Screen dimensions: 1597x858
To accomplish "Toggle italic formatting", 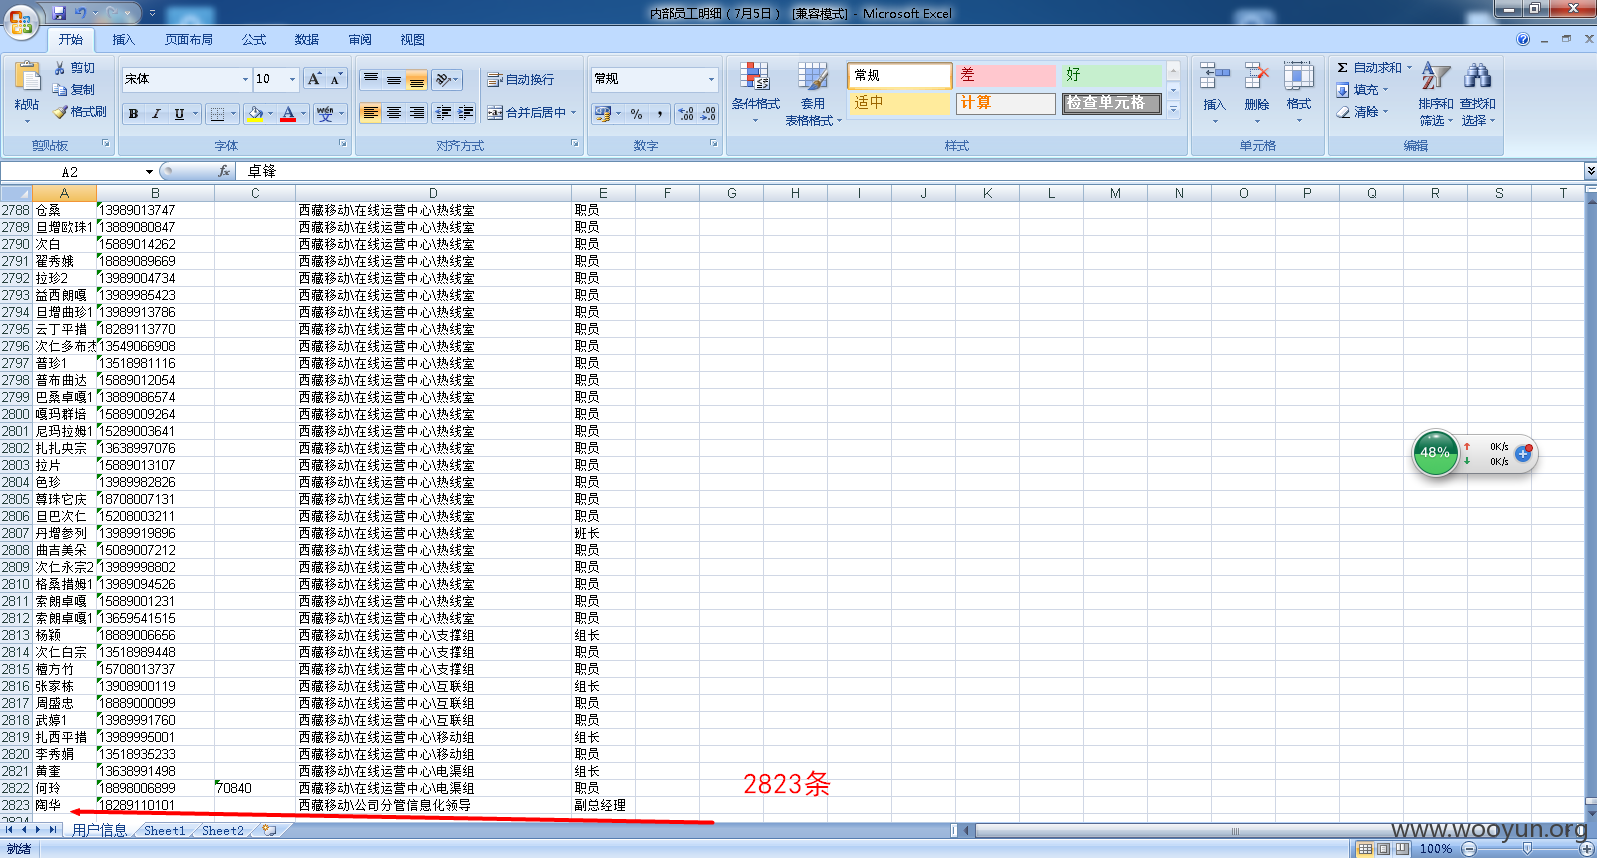I will [156, 114].
